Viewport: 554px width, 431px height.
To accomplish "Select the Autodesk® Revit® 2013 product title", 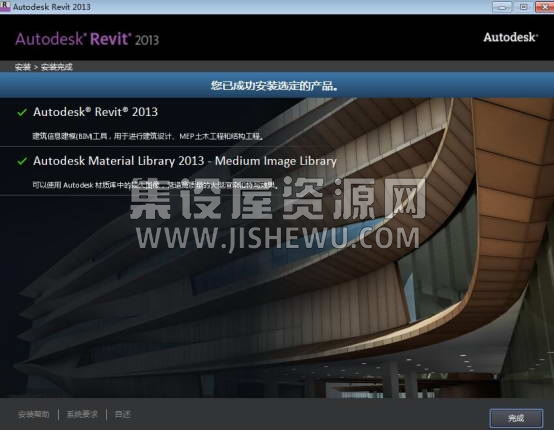I will pos(95,112).
